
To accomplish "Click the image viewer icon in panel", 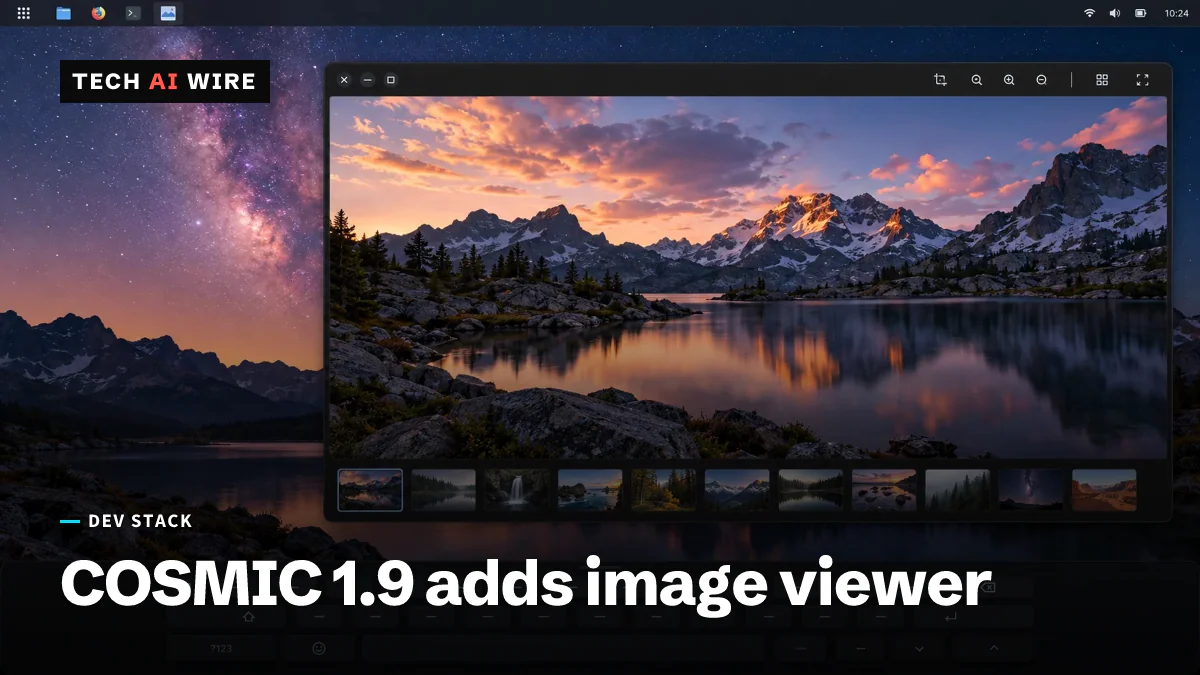I will (x=168, y=13).
